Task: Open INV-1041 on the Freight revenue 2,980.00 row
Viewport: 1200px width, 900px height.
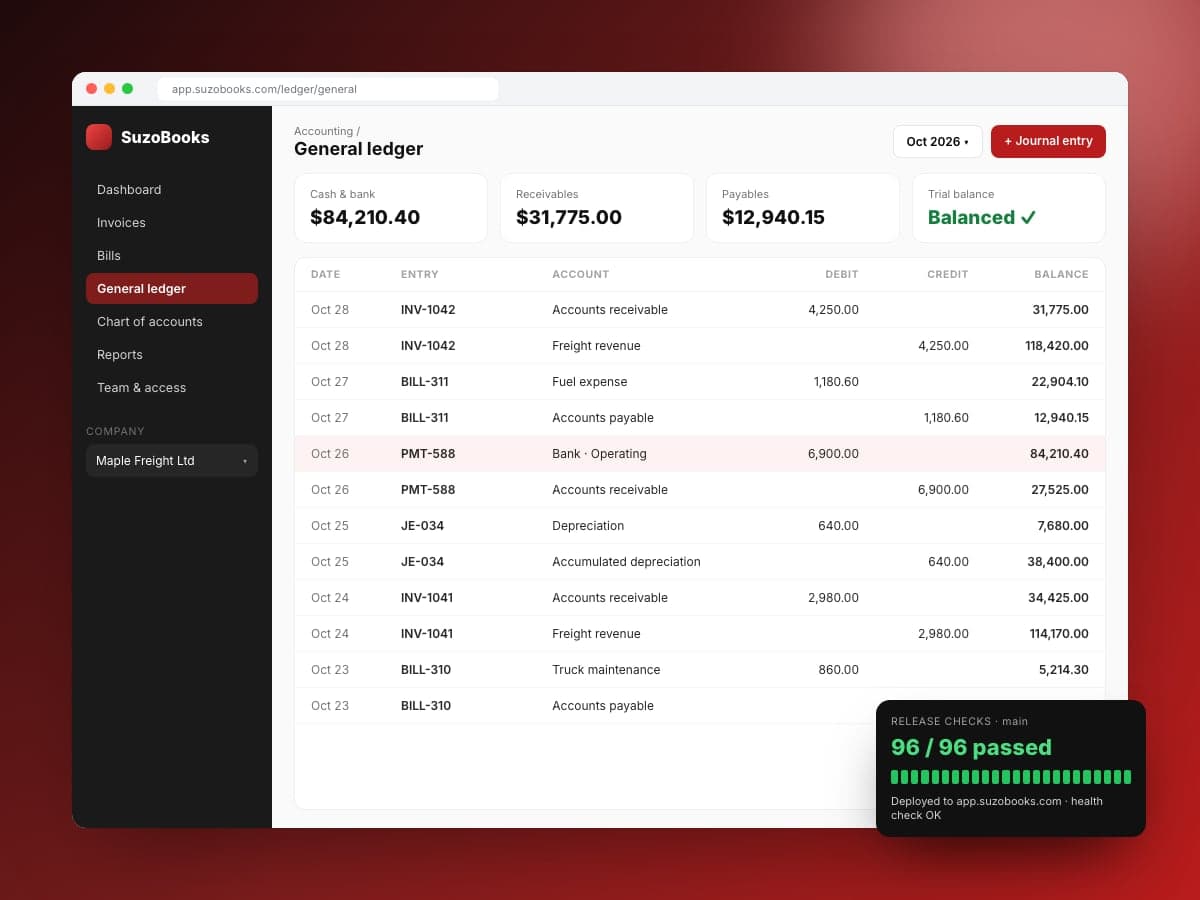Action: pyautogui.click(x=427, y=634)
